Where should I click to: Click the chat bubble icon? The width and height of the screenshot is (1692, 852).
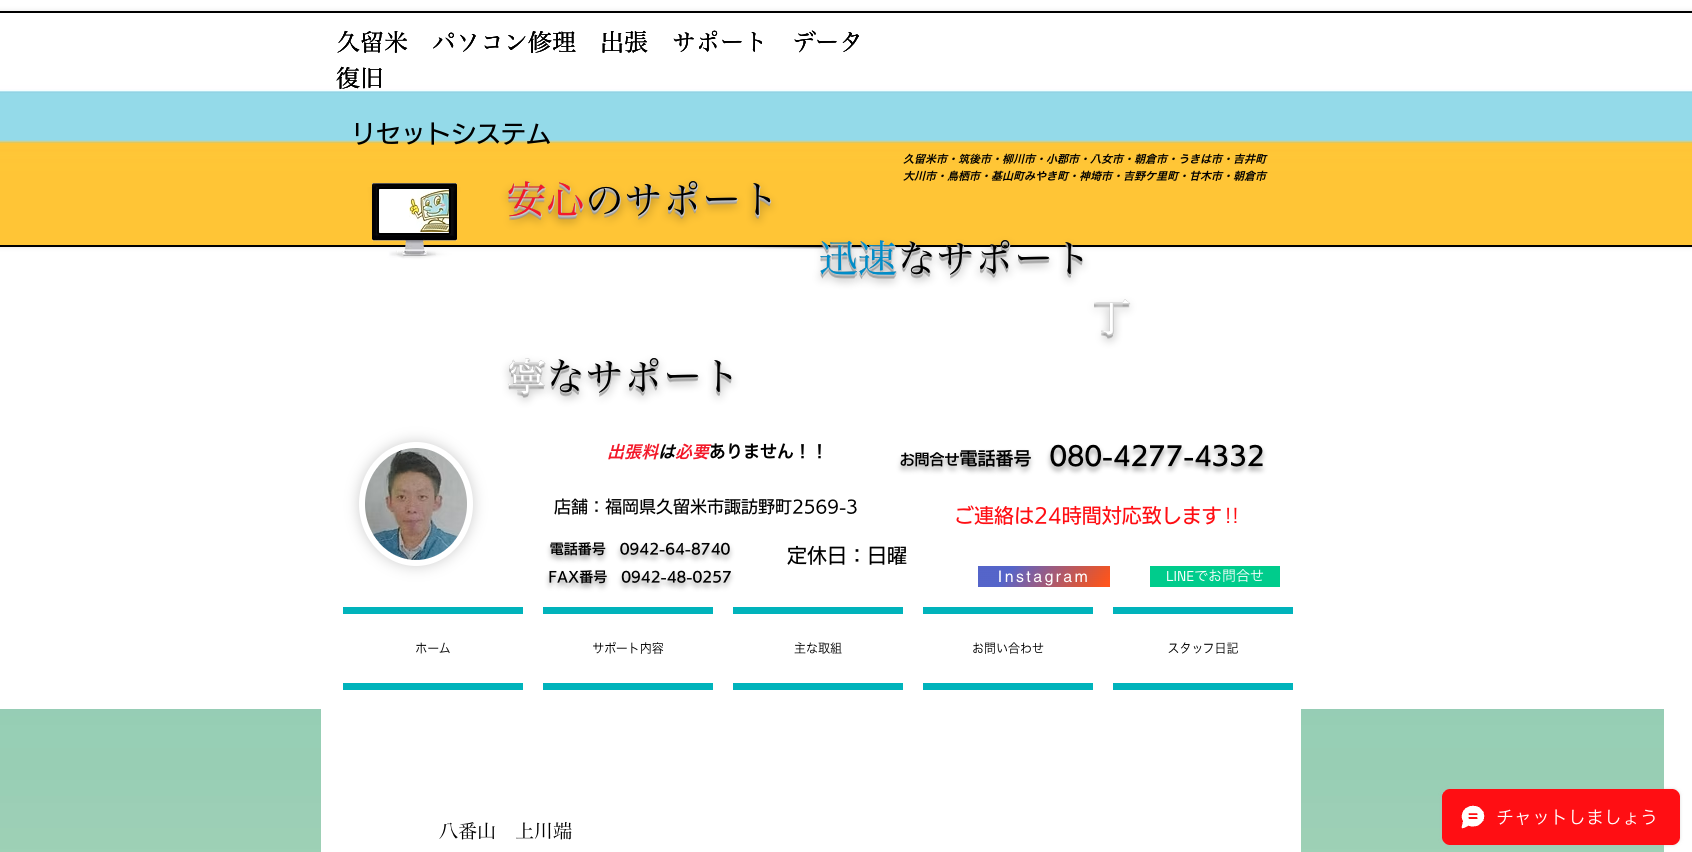point(1473,817)
